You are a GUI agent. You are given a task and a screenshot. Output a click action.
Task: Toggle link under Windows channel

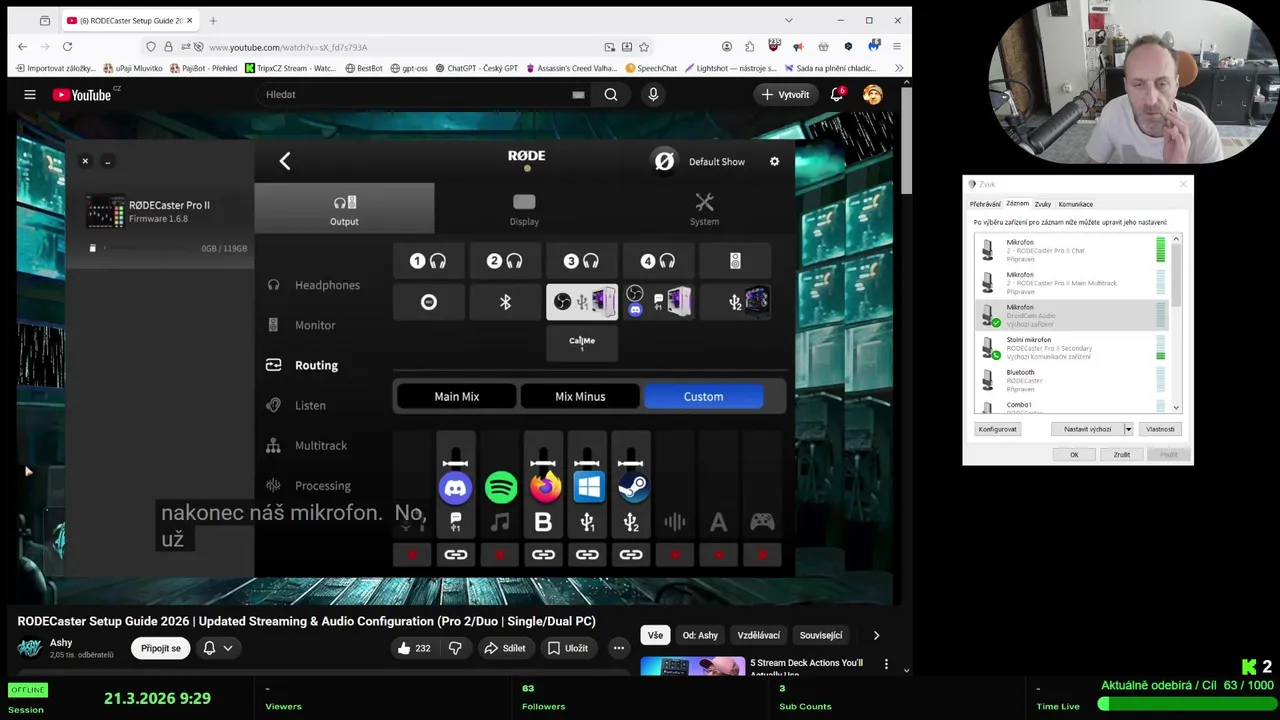tap(587, 555)
